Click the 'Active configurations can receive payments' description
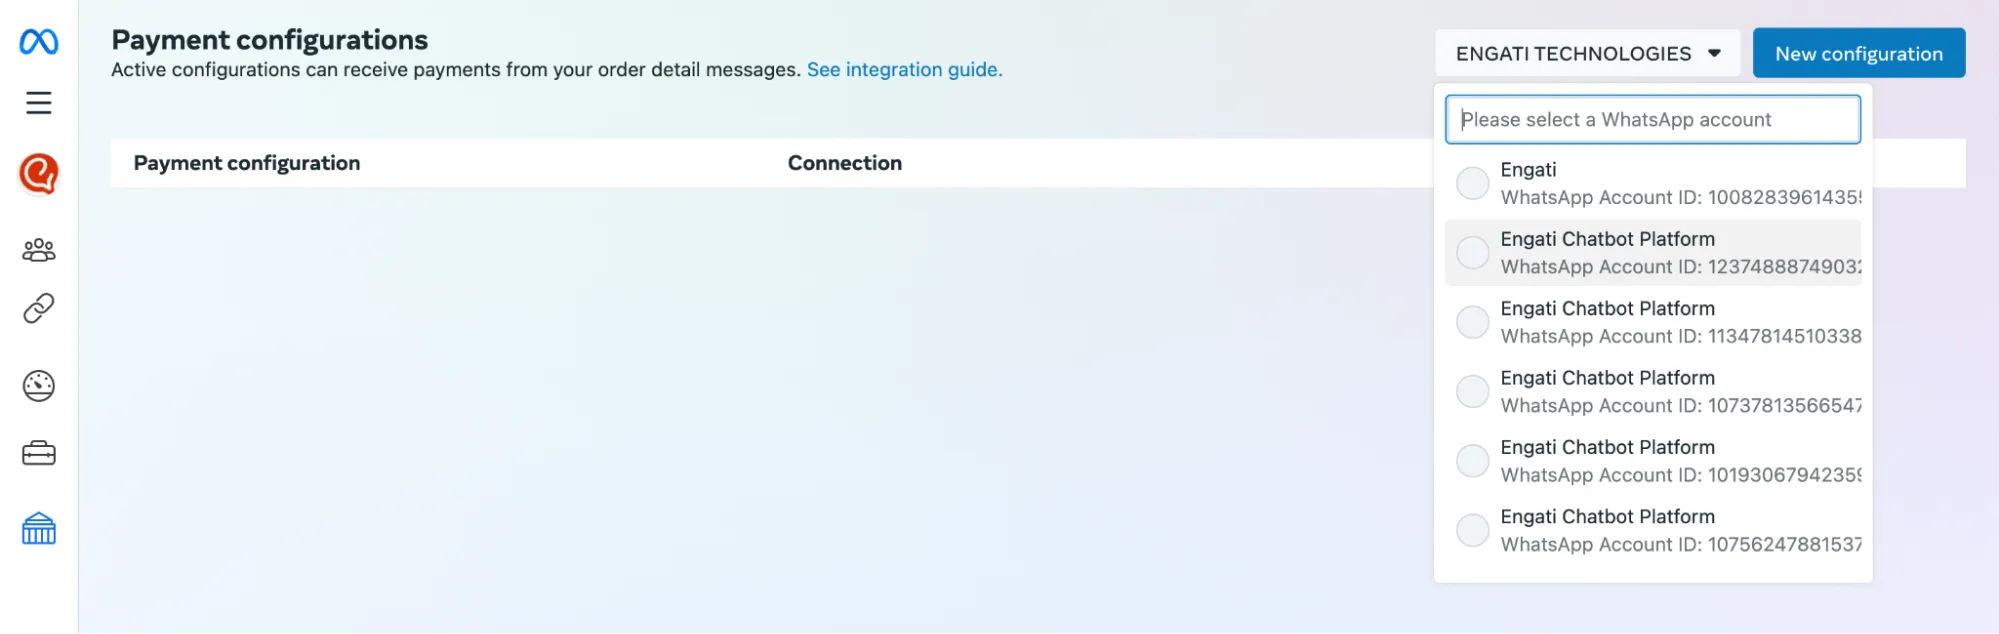Viewport: 1999px width, 634px height. [x=456, y=70]
